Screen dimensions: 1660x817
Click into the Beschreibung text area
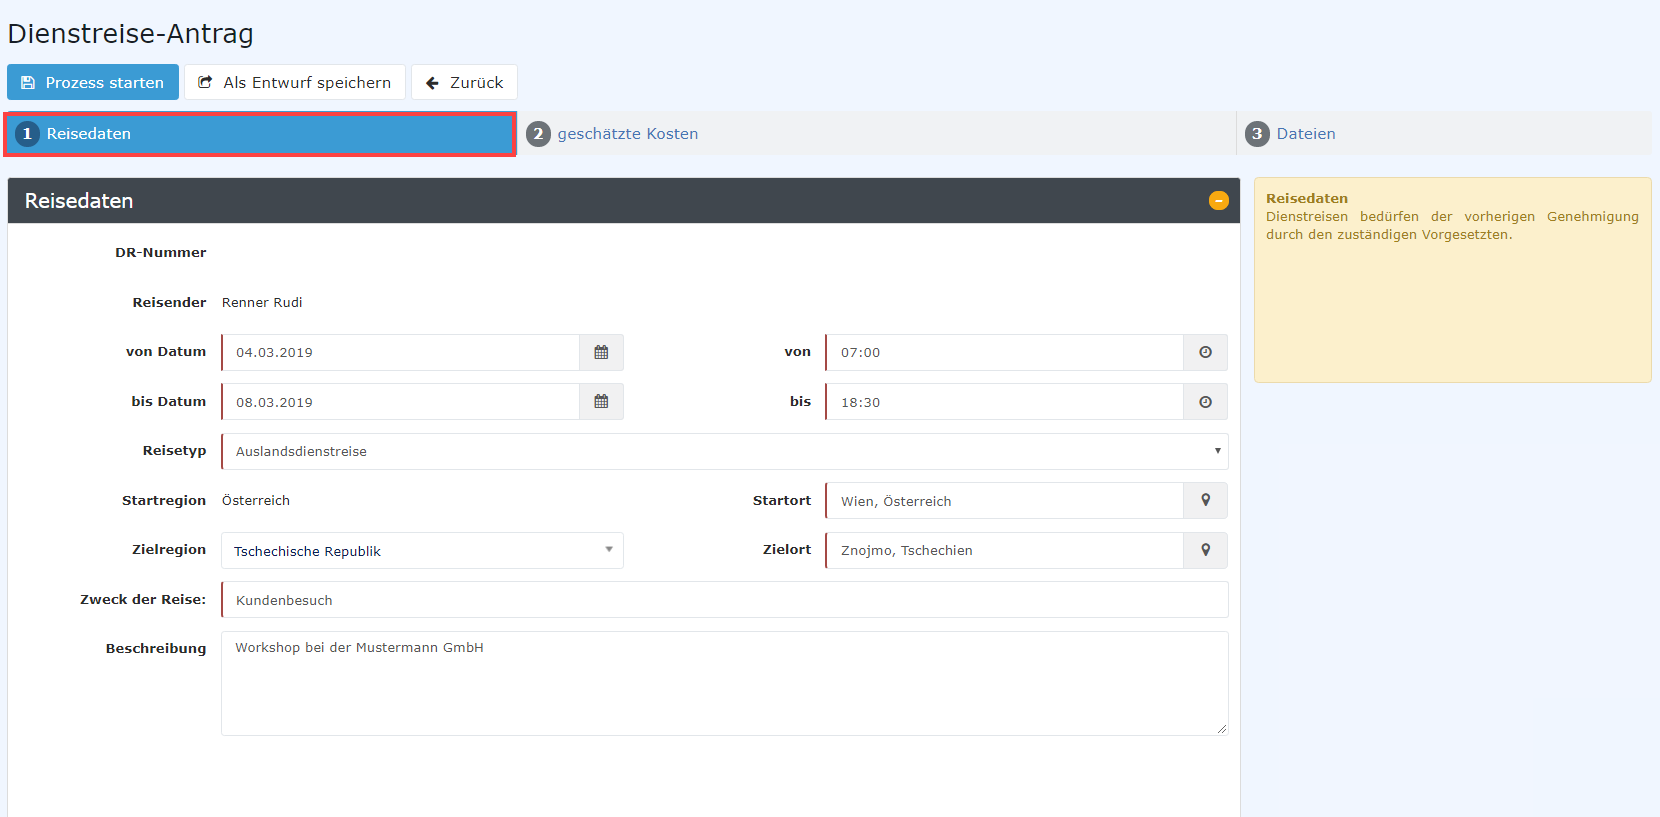(724, 683)
